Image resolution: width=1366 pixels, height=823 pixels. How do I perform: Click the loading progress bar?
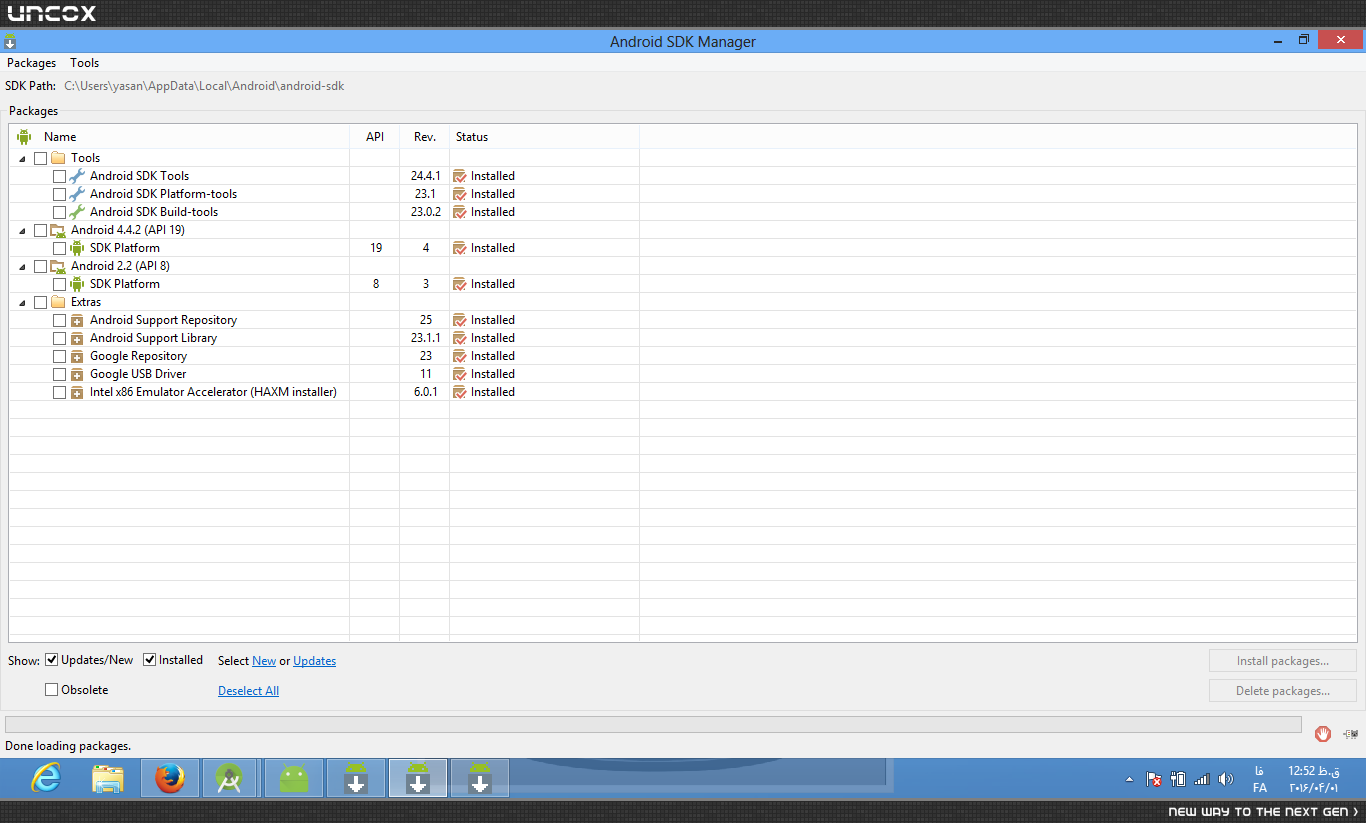tap(654, 725)
